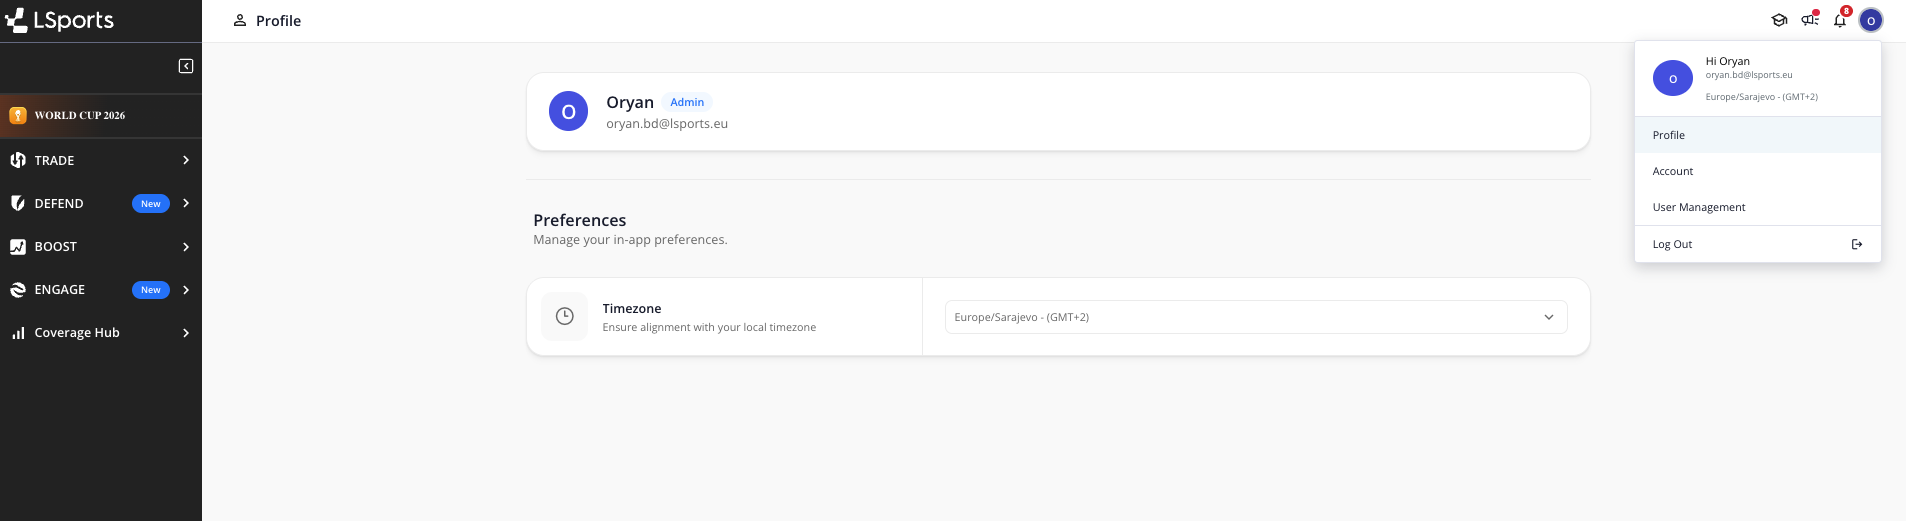The width and height of the screenshot is (1906, 521).
Task: Open the Timezone dropdown
Action: point(1256,317)
